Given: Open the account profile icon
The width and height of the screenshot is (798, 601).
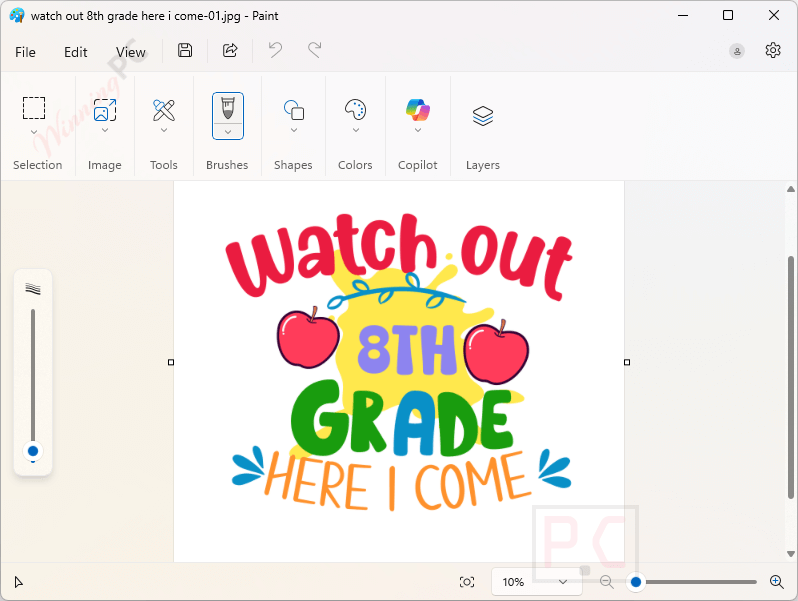Looking at the screenshot, I should (737, 51).
